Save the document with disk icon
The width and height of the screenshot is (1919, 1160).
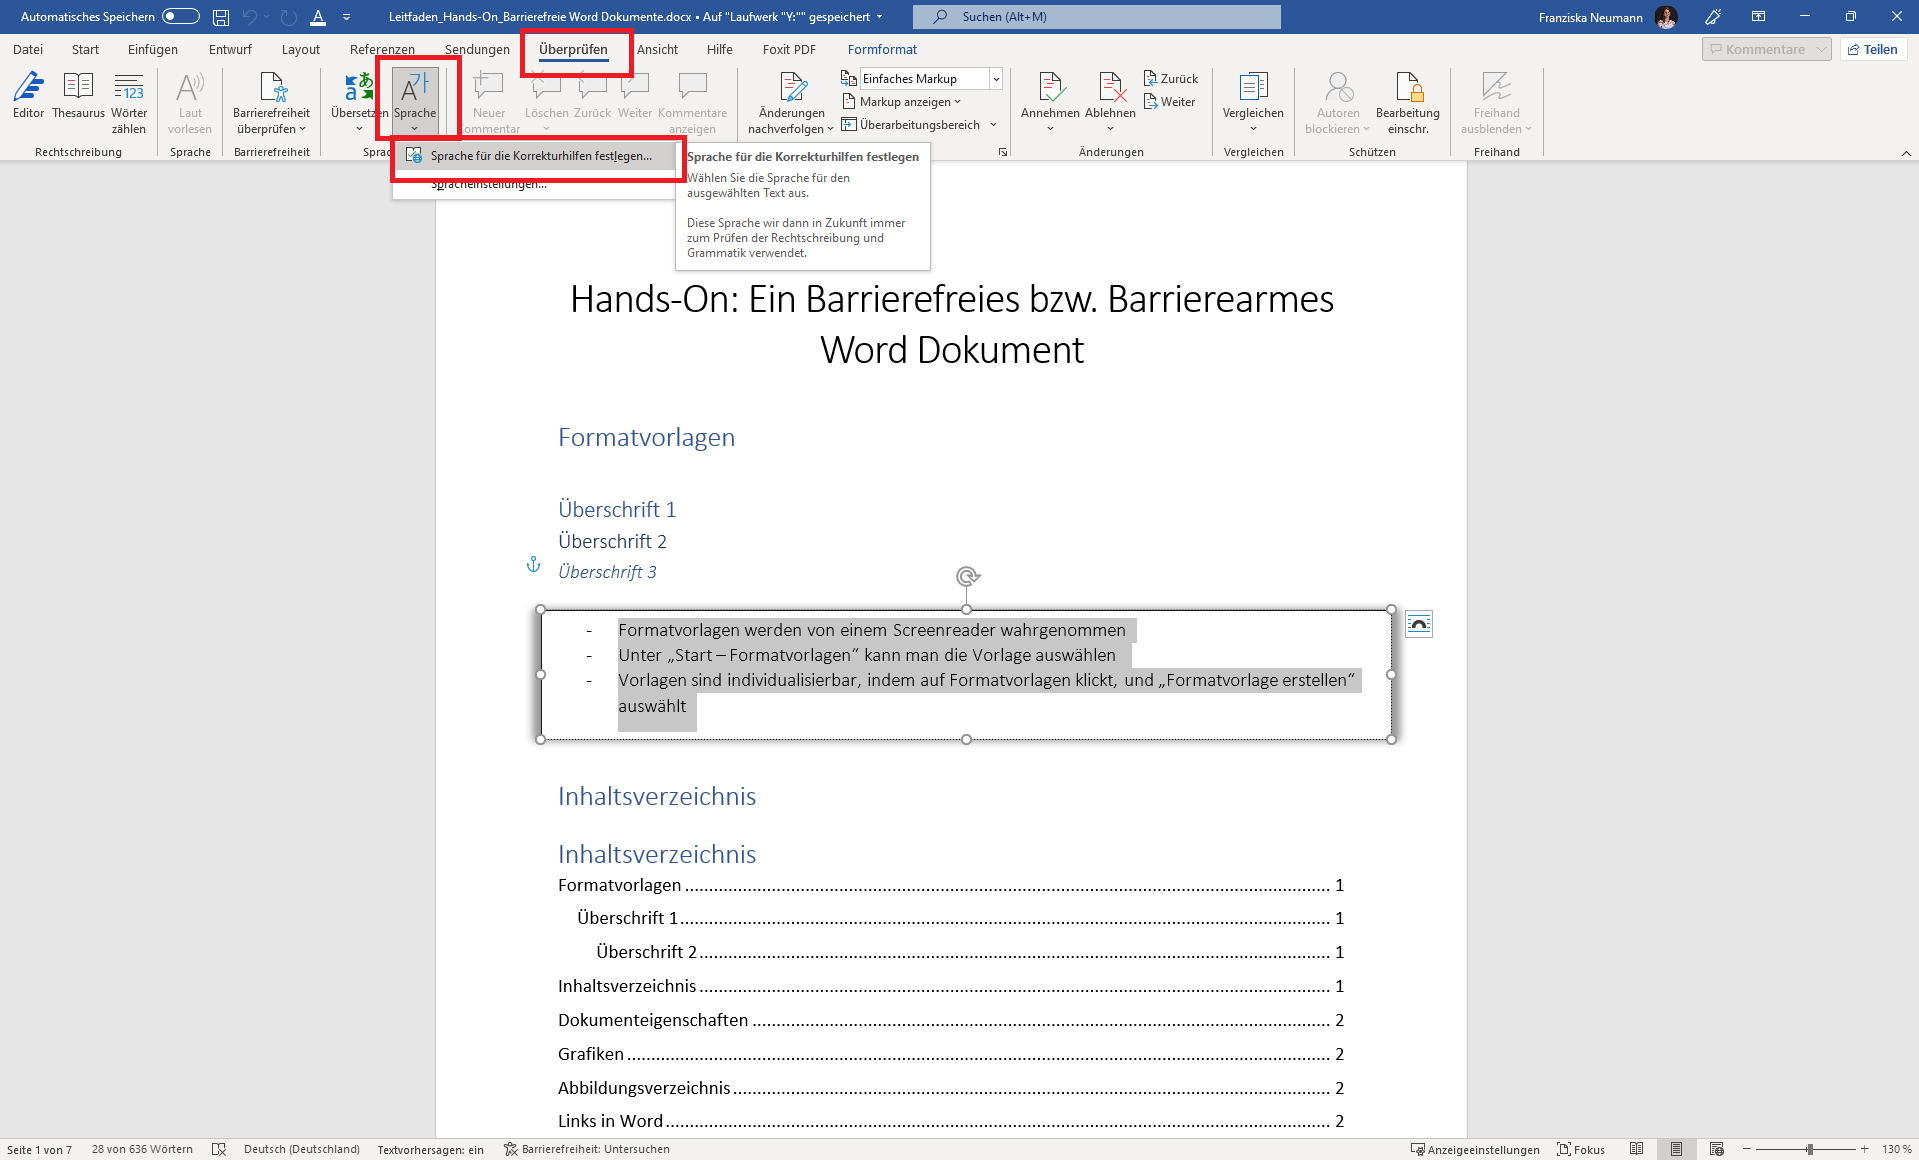(221, 17)
